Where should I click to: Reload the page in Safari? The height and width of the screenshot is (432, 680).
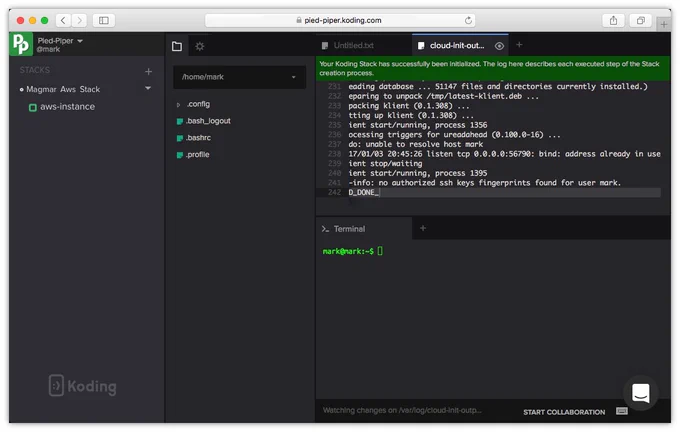[468, 20]
